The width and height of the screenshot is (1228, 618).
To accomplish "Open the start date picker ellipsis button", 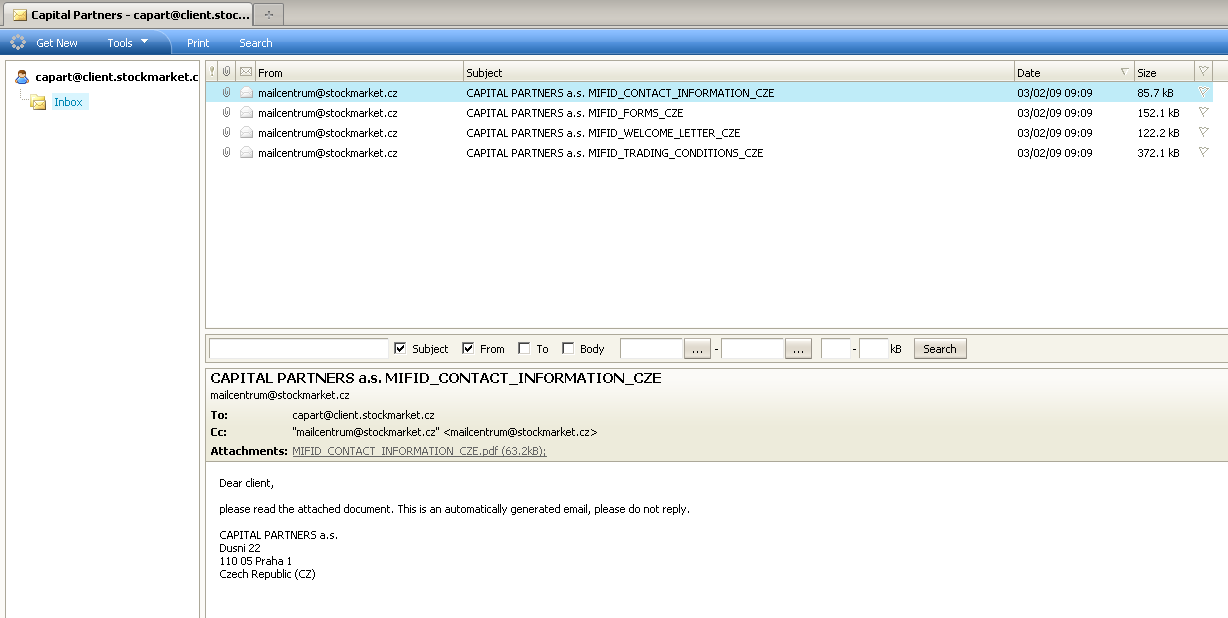I will 698,349.
